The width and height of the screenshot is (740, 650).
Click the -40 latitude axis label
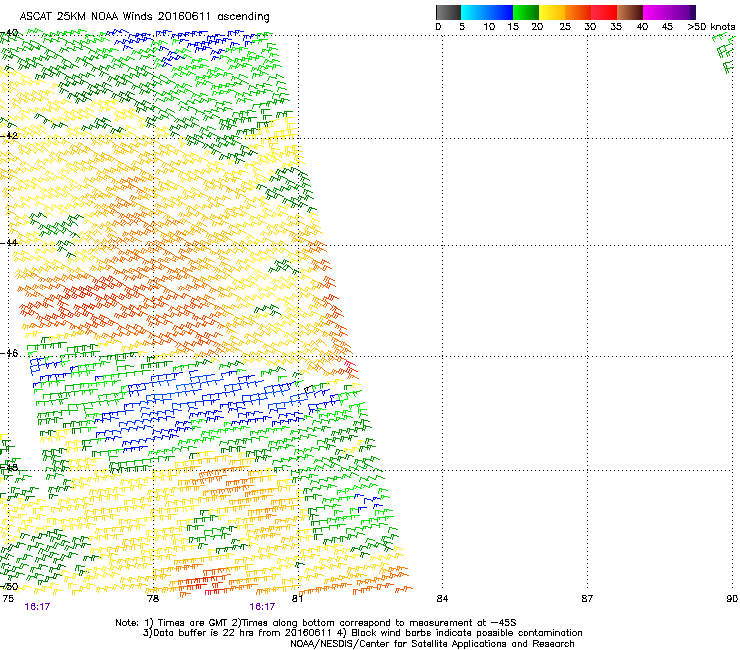click(9, 33)
